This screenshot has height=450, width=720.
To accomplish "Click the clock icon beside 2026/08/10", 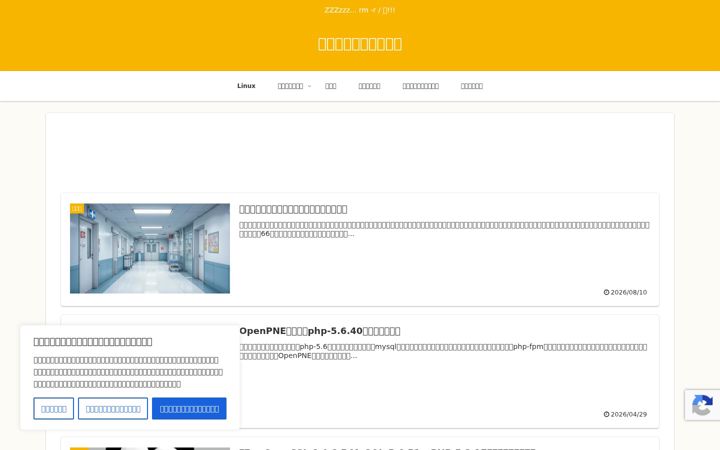I will [606, 292].
